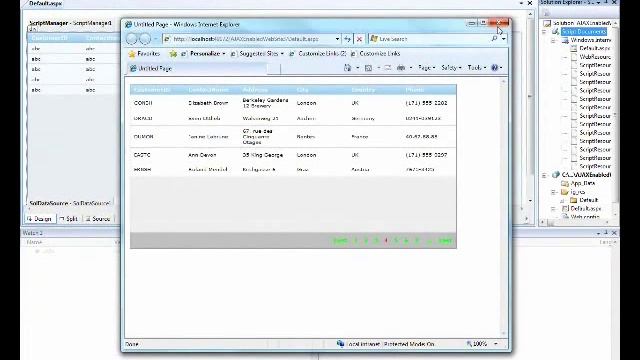Click the website project globe icon in Solution Explorer
Image resolution: width=640 pixels, height=360 pixels.
click(555, 175)
